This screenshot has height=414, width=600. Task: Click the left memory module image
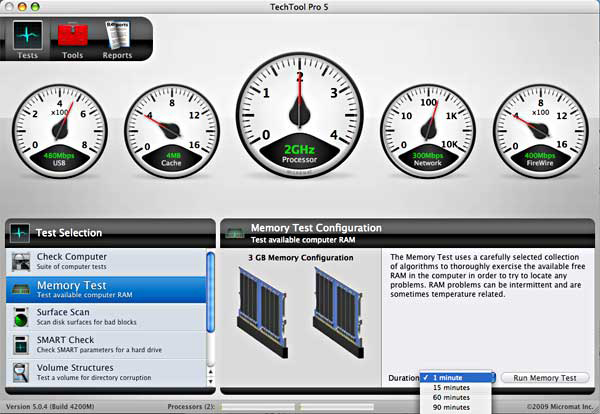(260, 304)
